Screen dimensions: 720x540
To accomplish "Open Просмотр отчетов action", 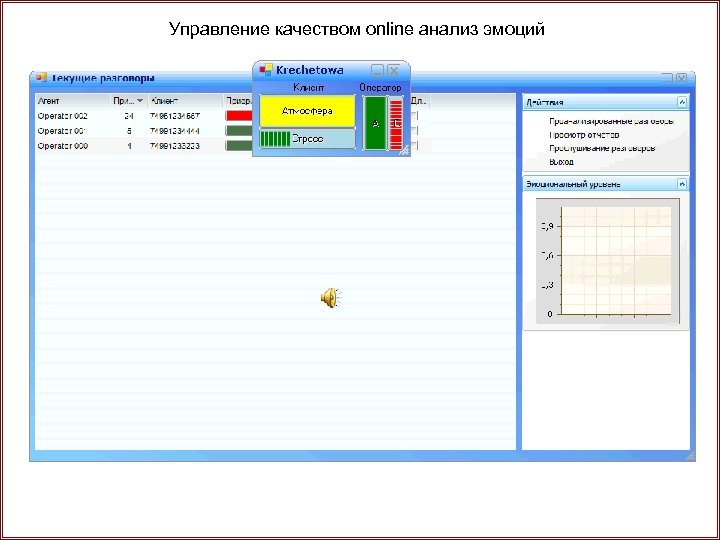I will [584, 135].
